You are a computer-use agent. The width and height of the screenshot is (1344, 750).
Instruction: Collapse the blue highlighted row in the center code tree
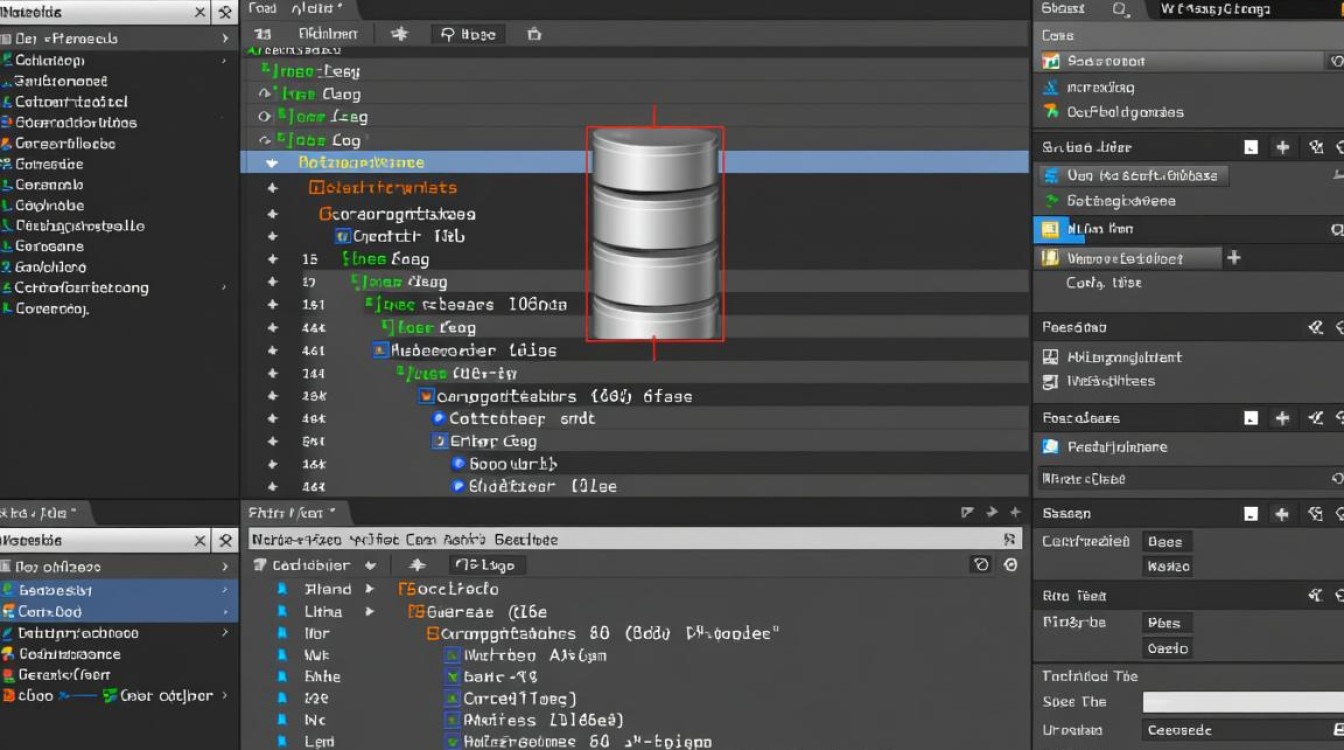272,163
